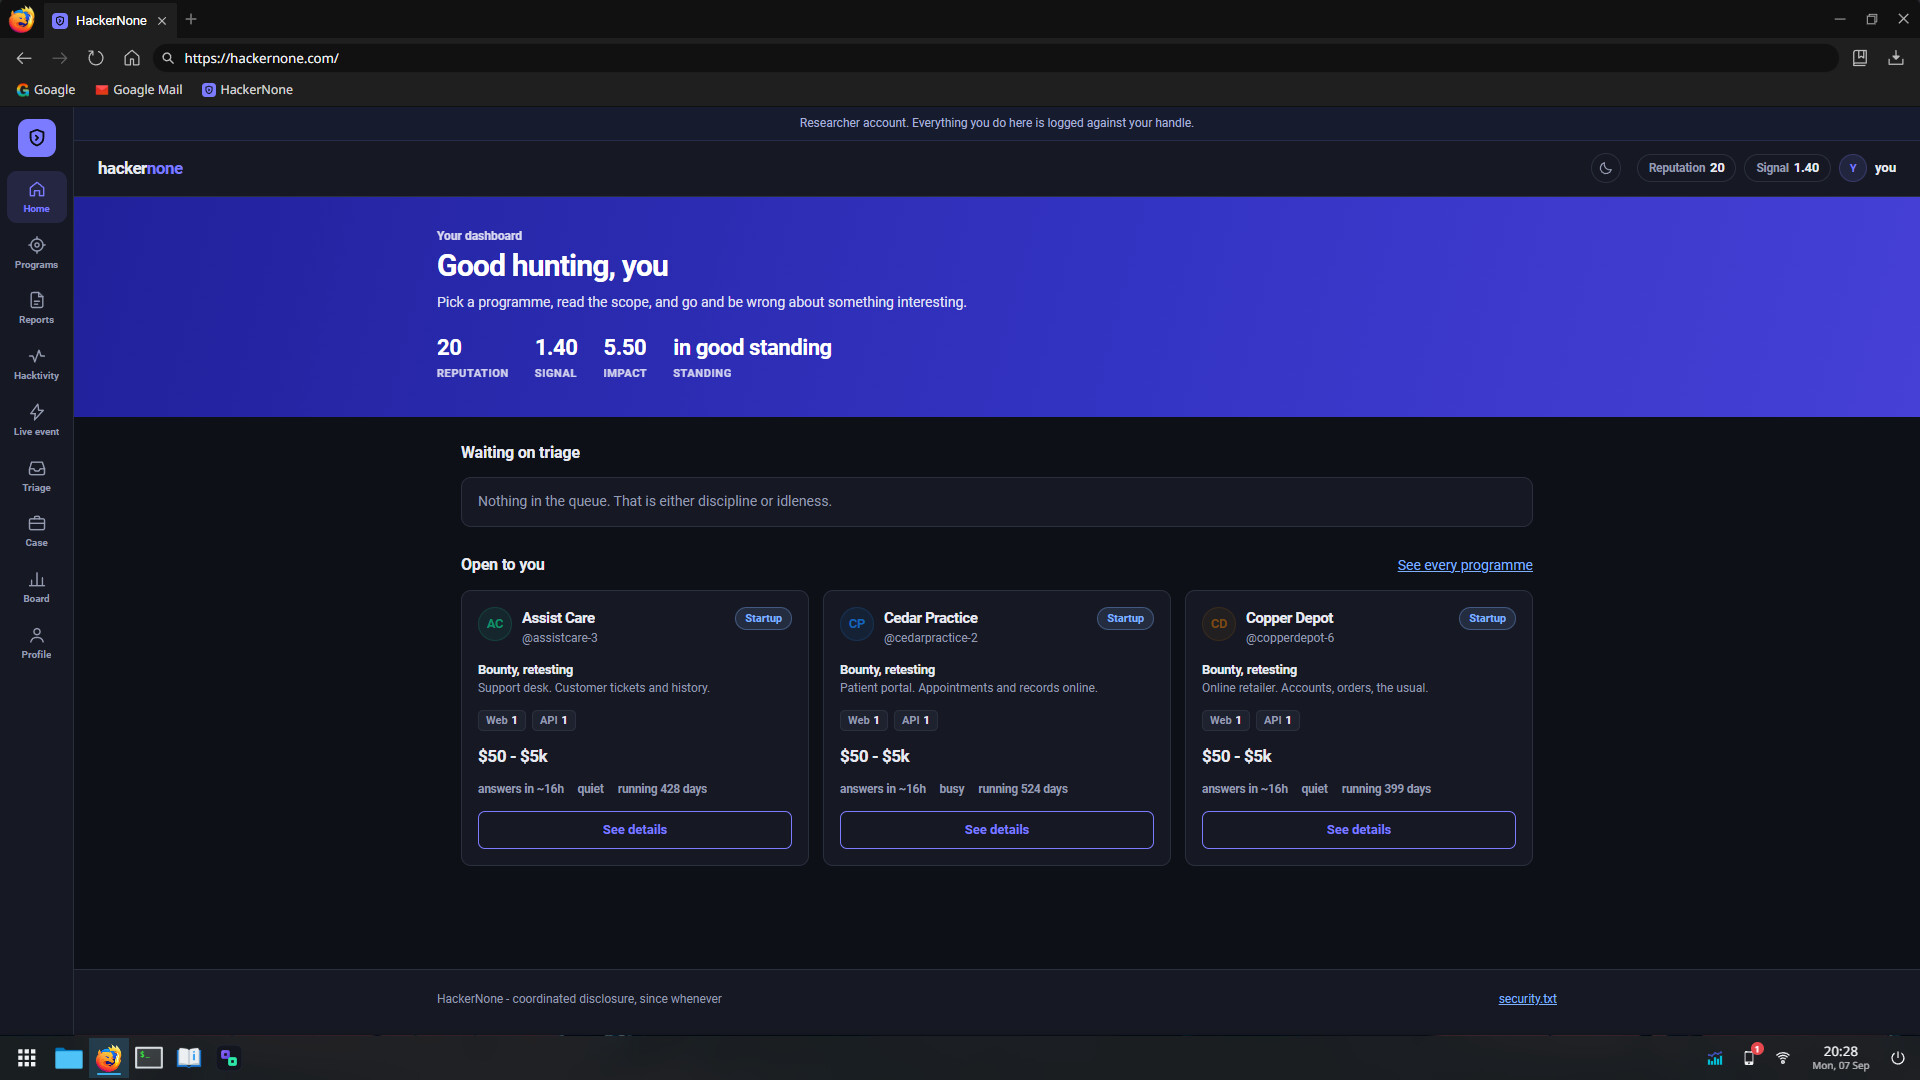Click the CP avatar on Cedar Practice
The image size is (1920, 1080).
[857, 624]
